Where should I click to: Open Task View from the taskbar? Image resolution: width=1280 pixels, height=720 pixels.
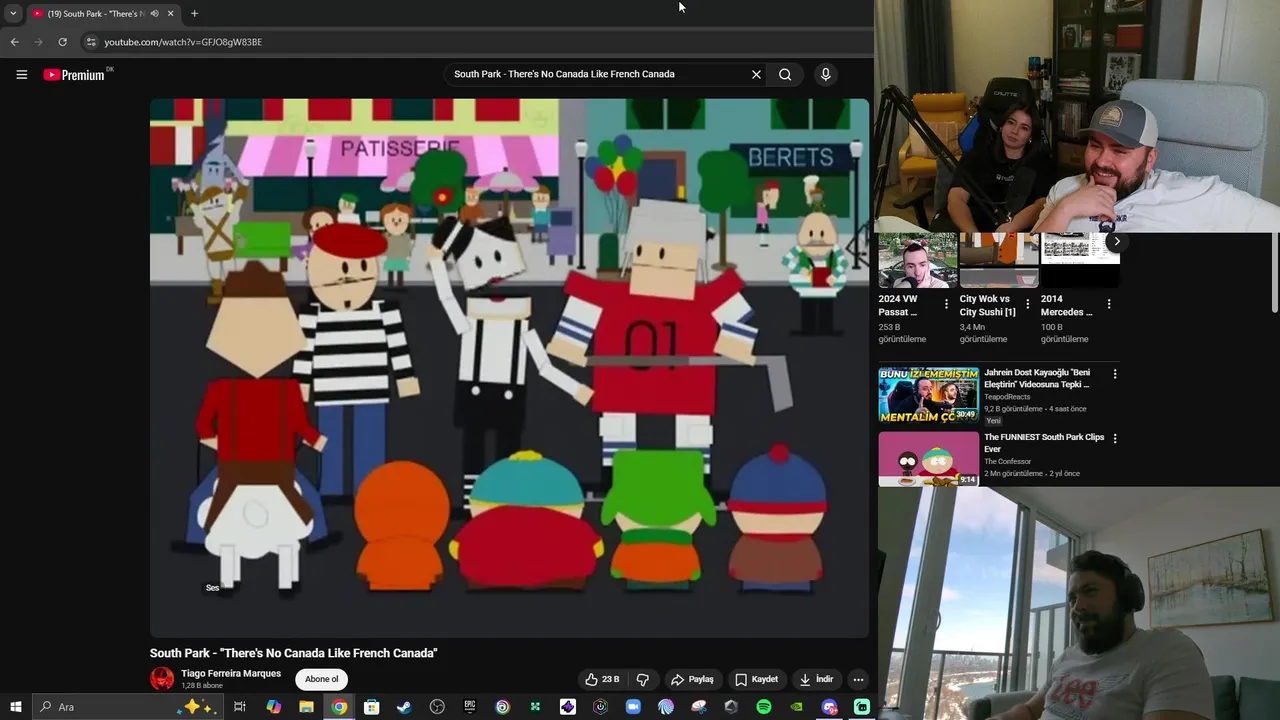coord(240,707)
